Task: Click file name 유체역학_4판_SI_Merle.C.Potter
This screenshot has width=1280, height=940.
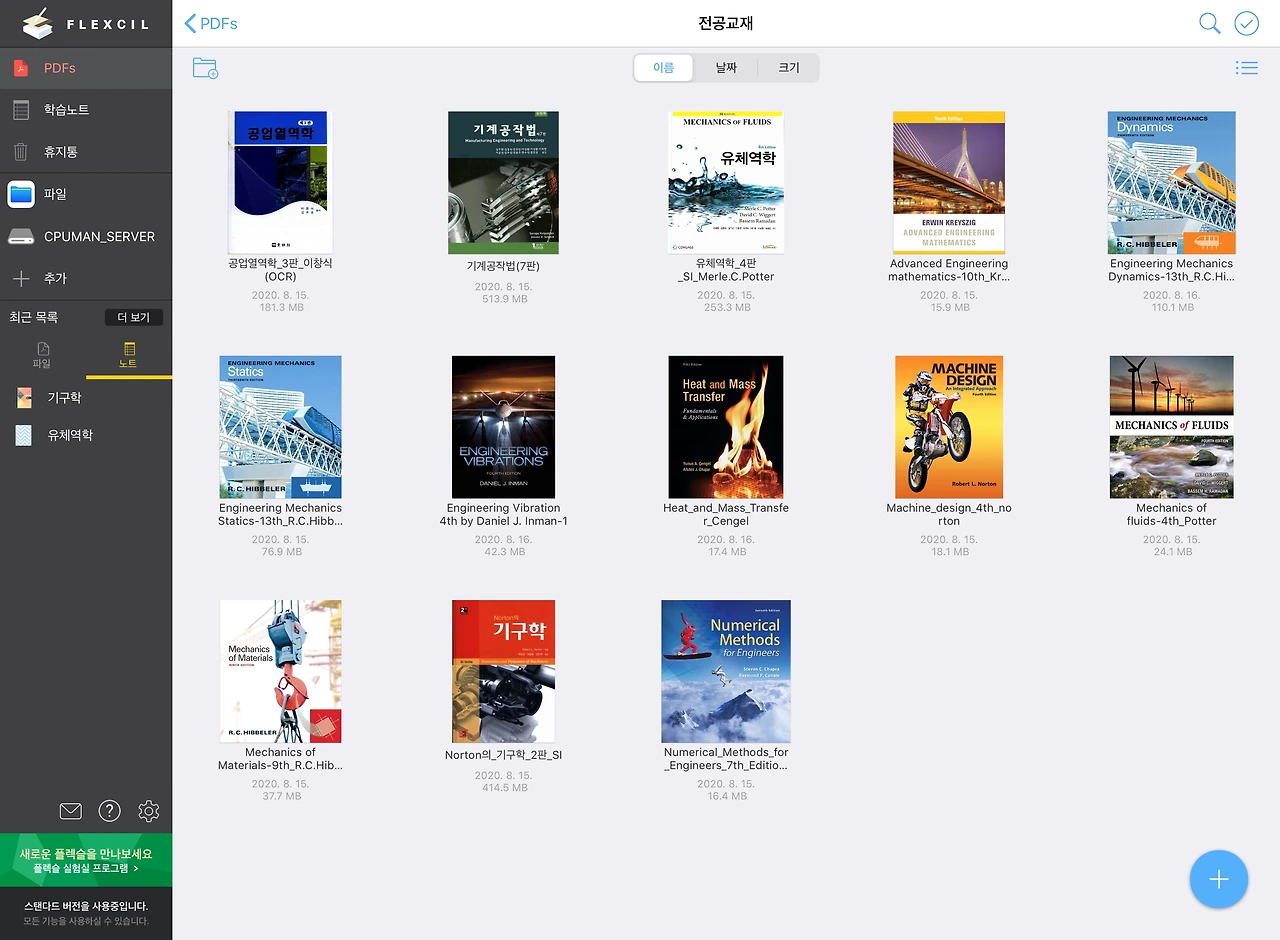Action: click(x=726, y=270)
